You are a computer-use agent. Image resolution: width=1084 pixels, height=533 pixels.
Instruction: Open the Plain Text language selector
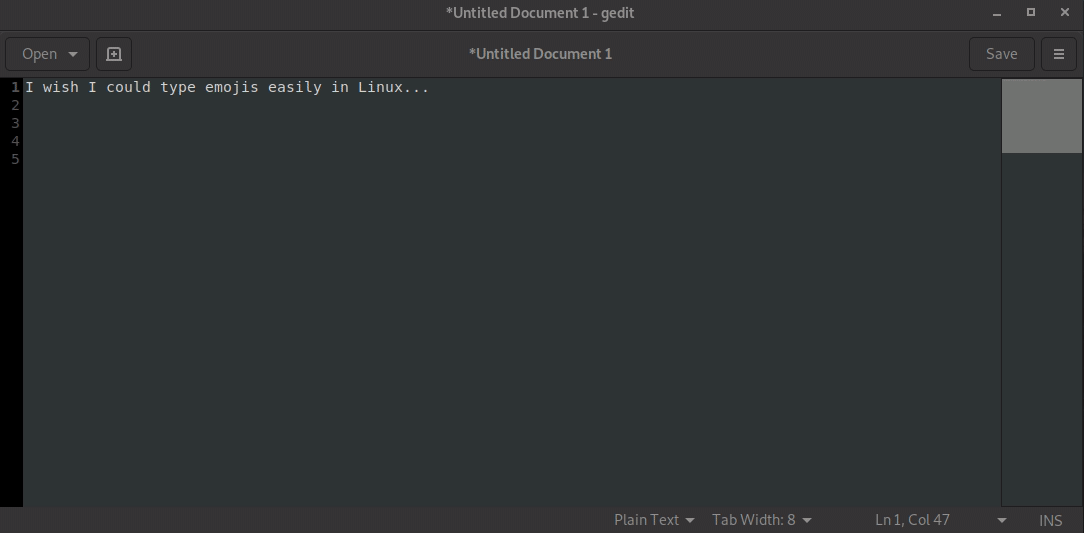point(654,520)
